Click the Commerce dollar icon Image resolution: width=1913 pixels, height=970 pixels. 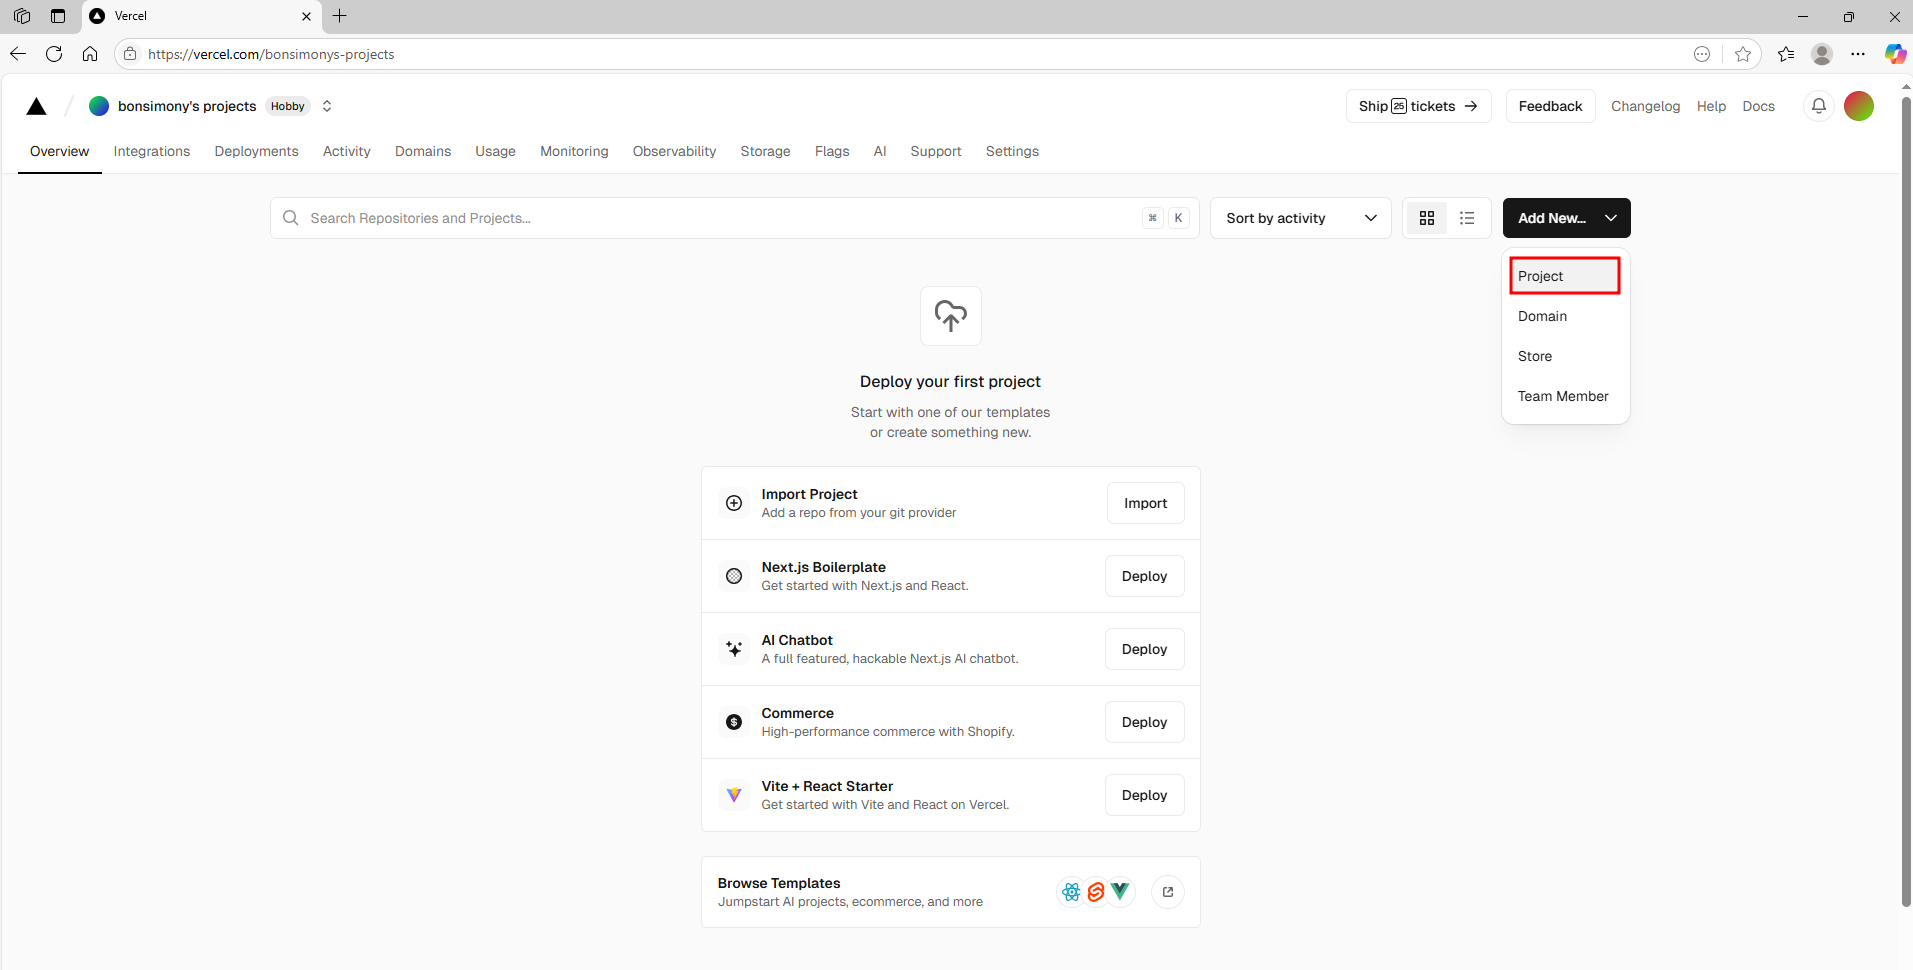[x=734, y=722]
